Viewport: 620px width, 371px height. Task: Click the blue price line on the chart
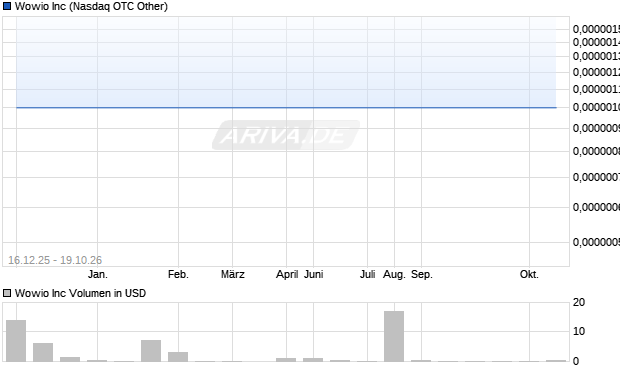pos(286,107)
